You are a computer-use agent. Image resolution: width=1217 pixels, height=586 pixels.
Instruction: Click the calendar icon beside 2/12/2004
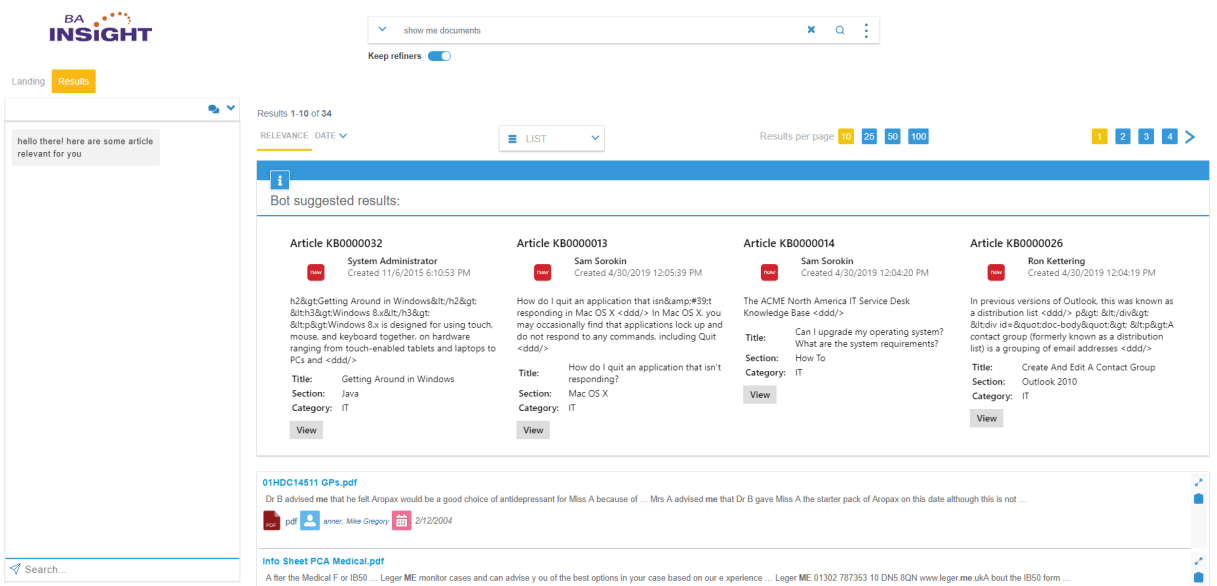pos(401,520)
